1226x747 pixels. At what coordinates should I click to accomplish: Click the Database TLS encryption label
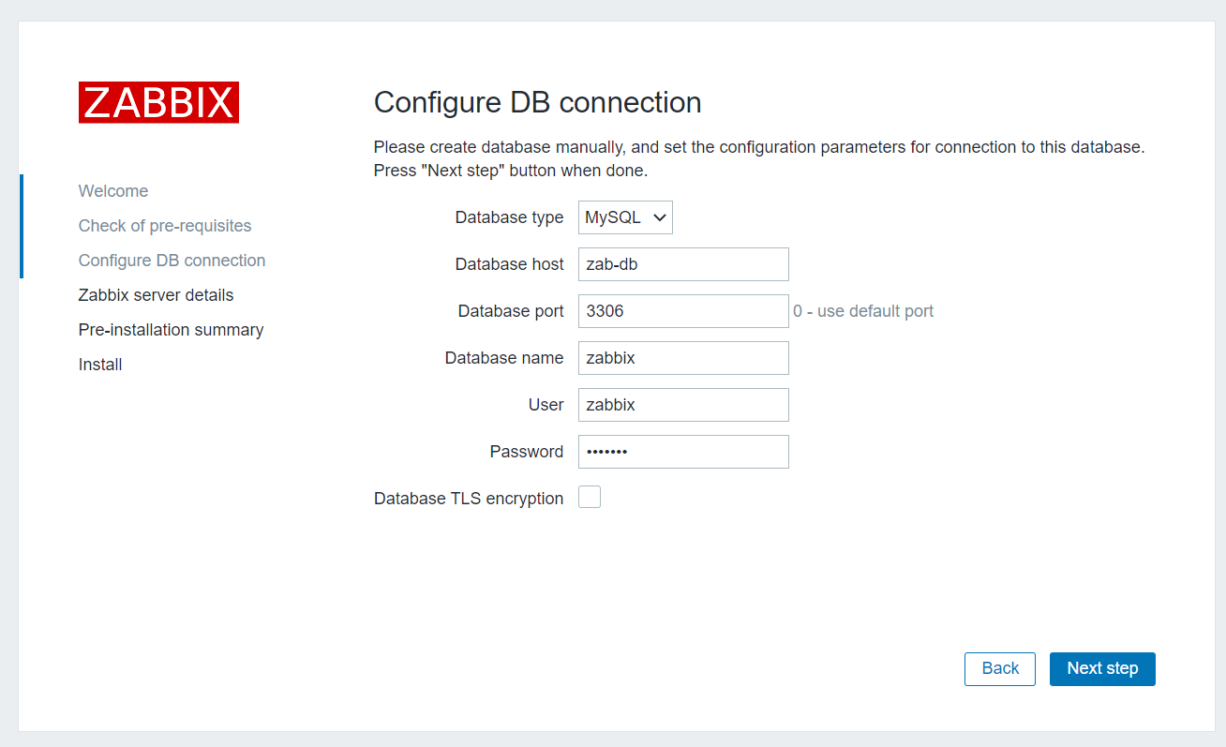468,497
